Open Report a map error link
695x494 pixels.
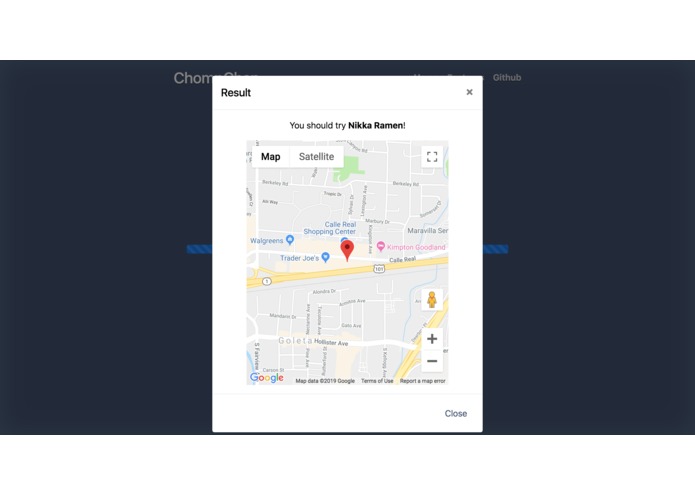(x=422, y=381)
